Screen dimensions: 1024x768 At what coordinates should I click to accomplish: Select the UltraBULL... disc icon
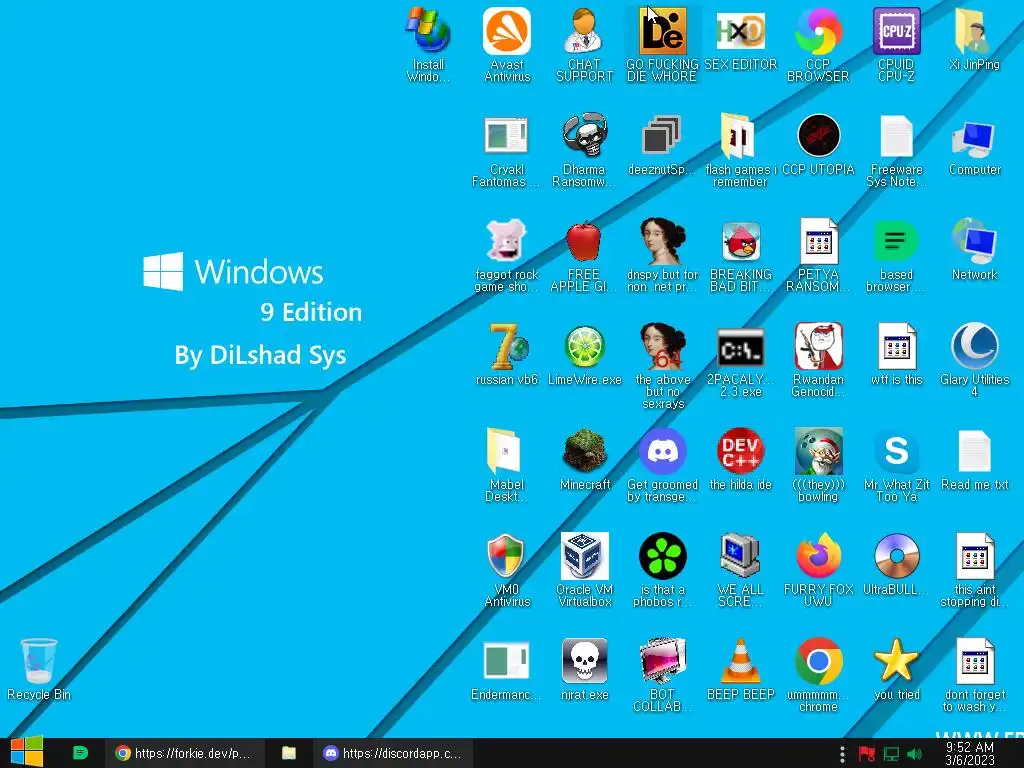click(x=896, y=565)
